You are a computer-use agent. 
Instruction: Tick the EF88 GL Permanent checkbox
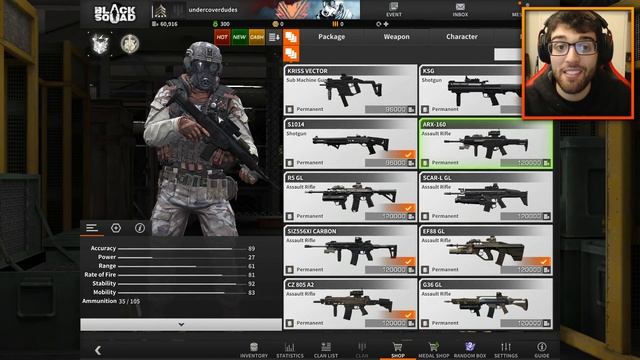(425, 270)
